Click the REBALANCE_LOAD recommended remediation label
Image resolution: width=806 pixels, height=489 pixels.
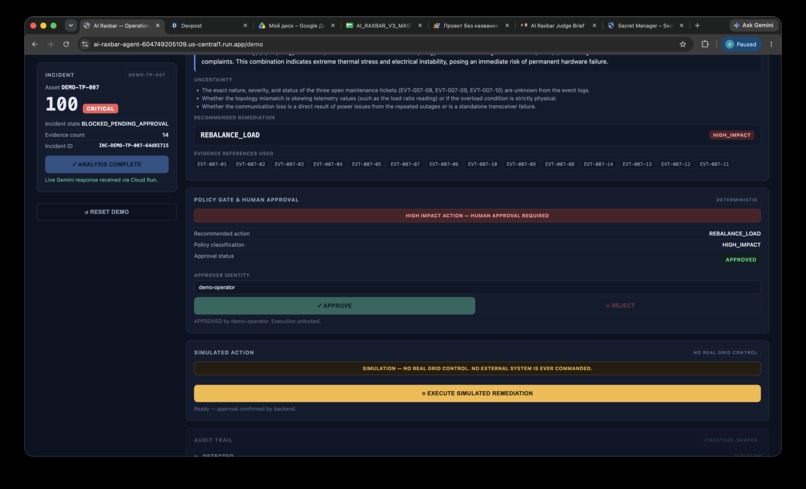tap(230, 135)
